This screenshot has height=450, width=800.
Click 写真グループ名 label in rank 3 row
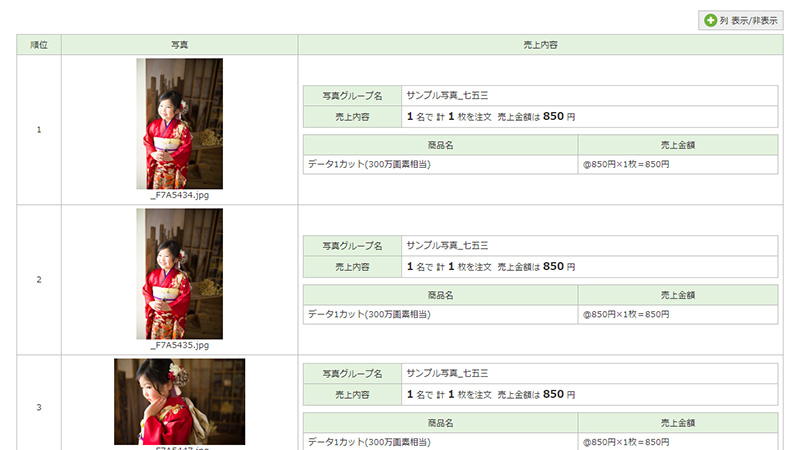(352, 373)
